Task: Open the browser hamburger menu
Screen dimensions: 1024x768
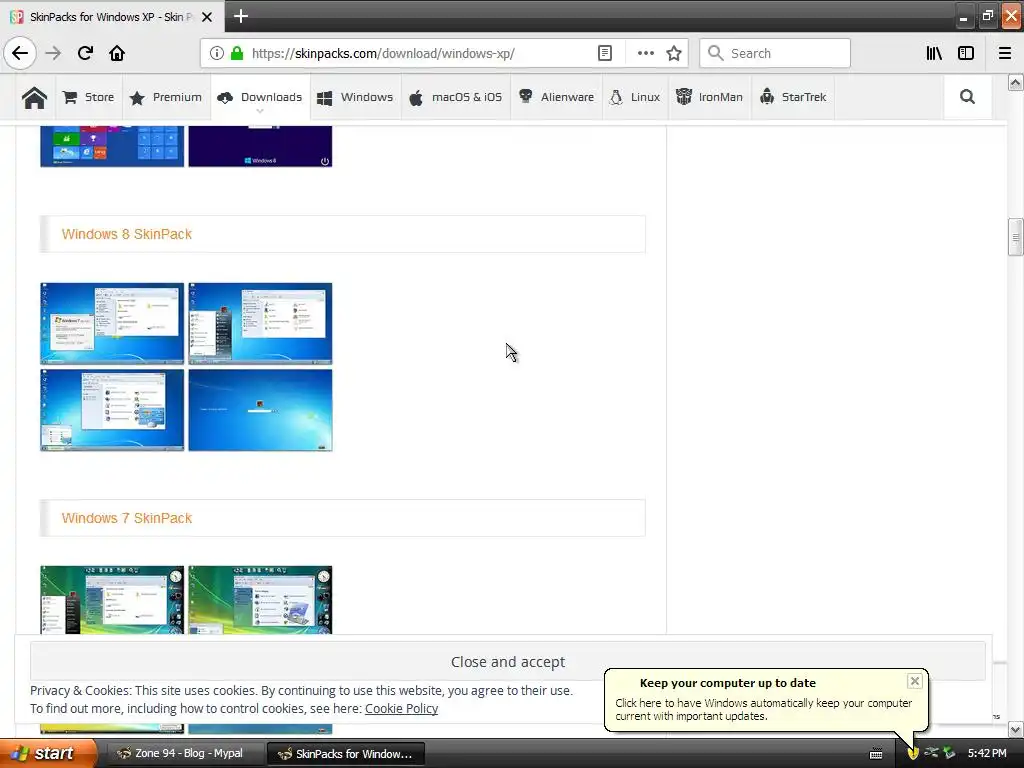Action: point(1004,53)
